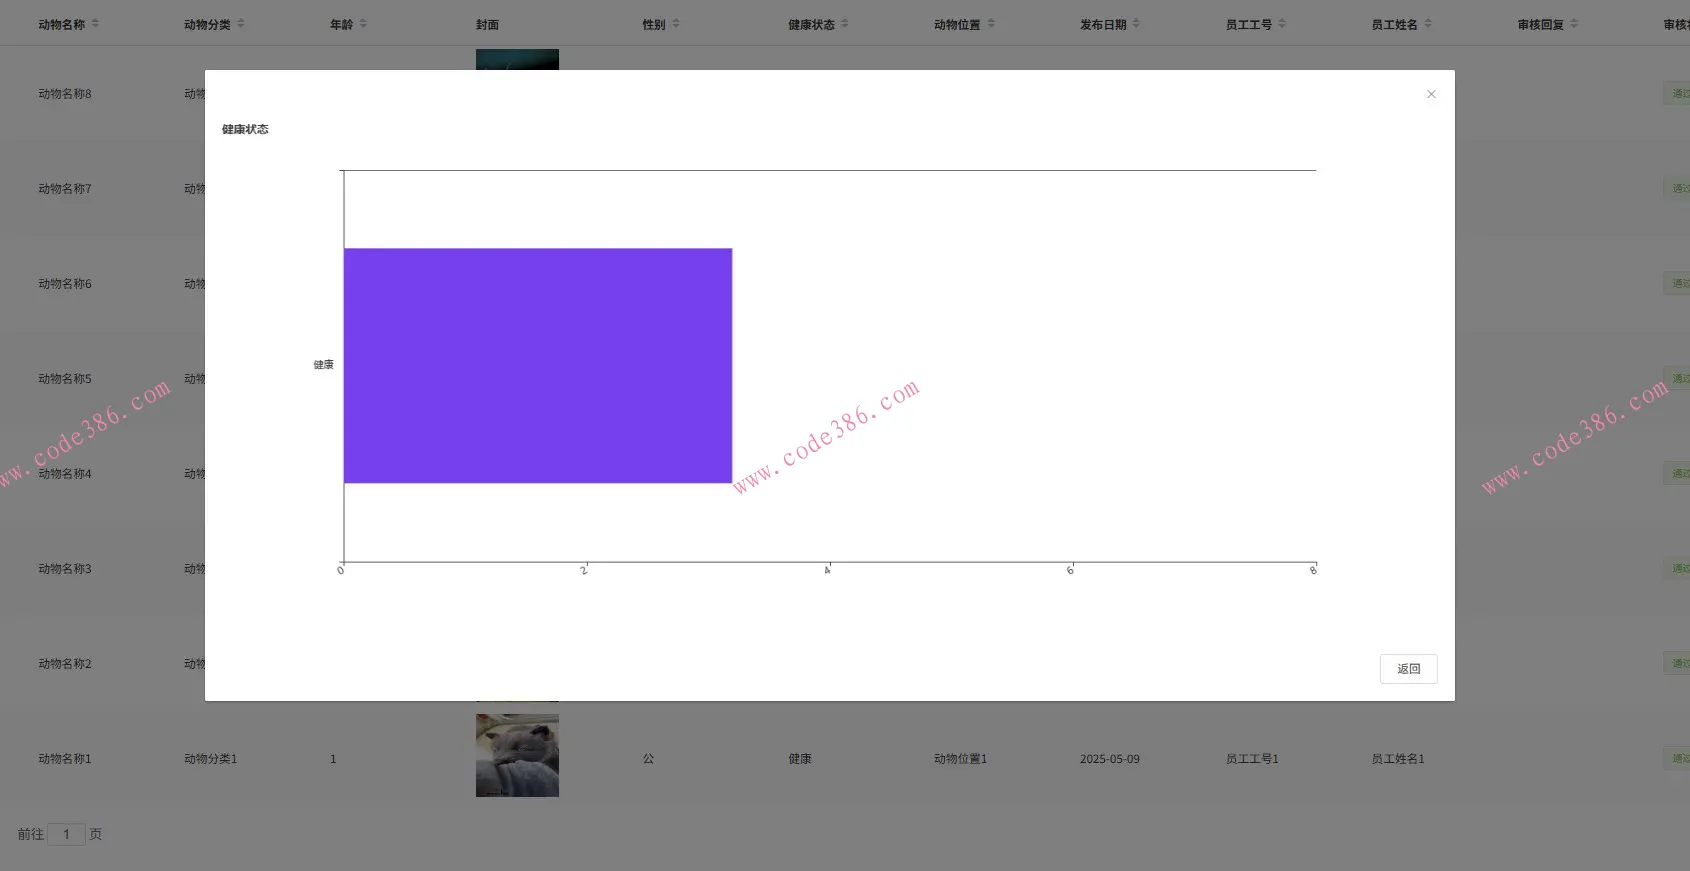Open cat cover thumbnail for 动物名称1
1690x871 pixels.
[x=517, y=755]
